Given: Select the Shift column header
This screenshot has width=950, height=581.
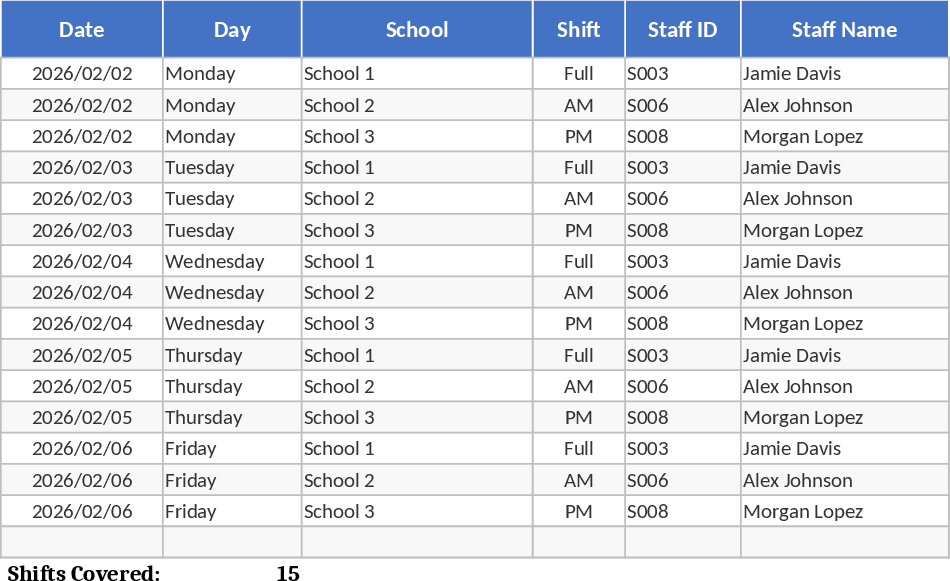Looking at the screenshot, I should [x=579, y=30].
